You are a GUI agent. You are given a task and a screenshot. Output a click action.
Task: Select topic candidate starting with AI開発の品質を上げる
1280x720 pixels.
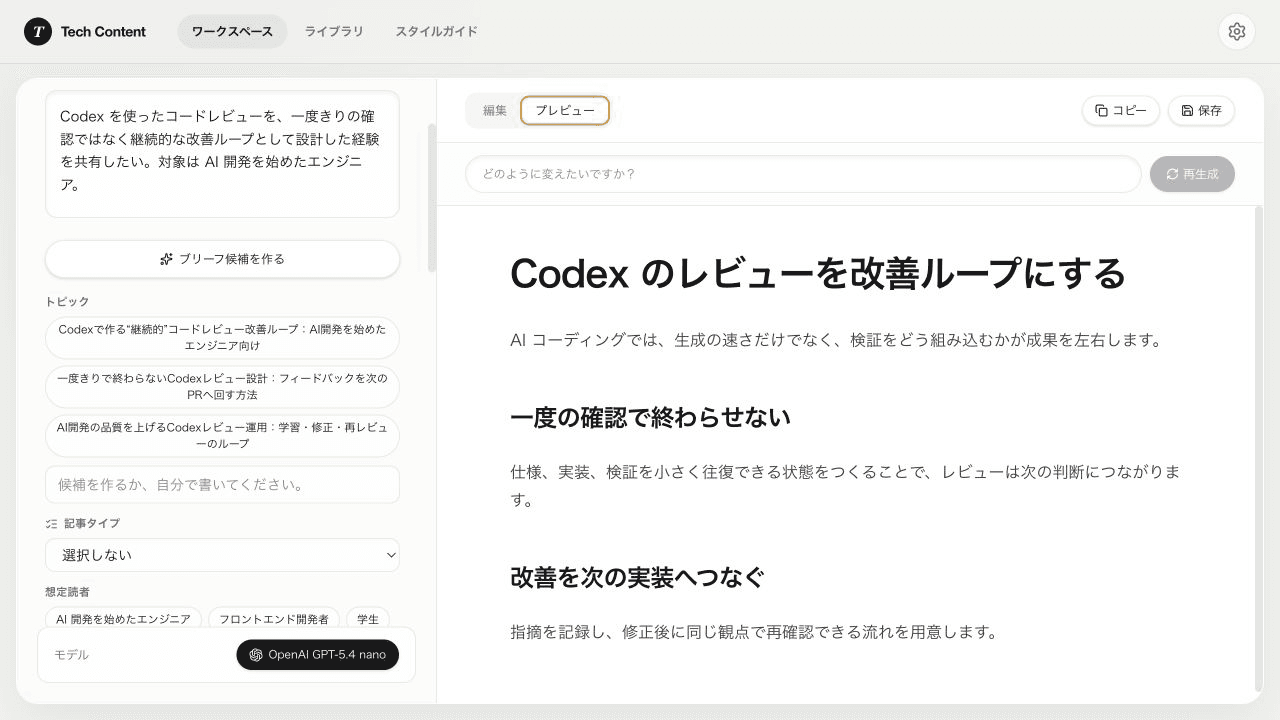pos(222,435)
